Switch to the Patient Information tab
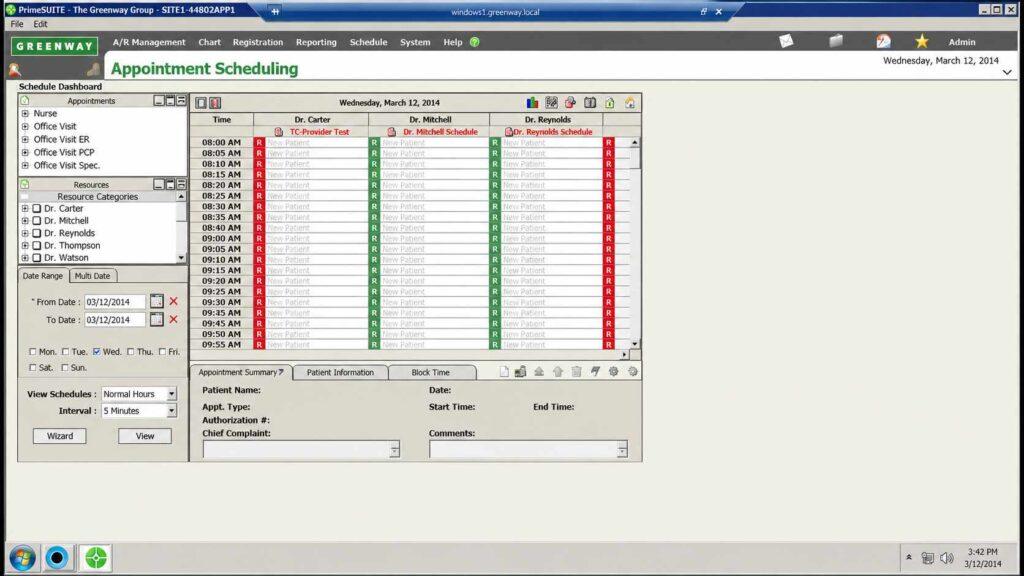 (340, 372)
